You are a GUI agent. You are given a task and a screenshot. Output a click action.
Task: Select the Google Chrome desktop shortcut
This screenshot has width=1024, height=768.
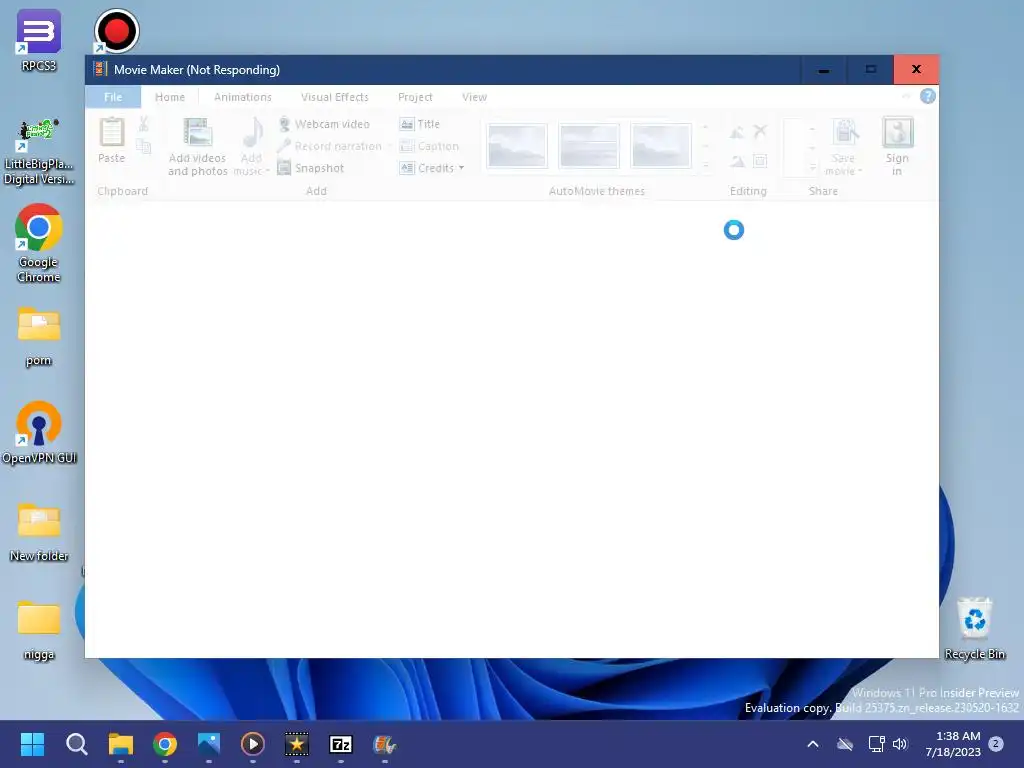click(39, 243)
